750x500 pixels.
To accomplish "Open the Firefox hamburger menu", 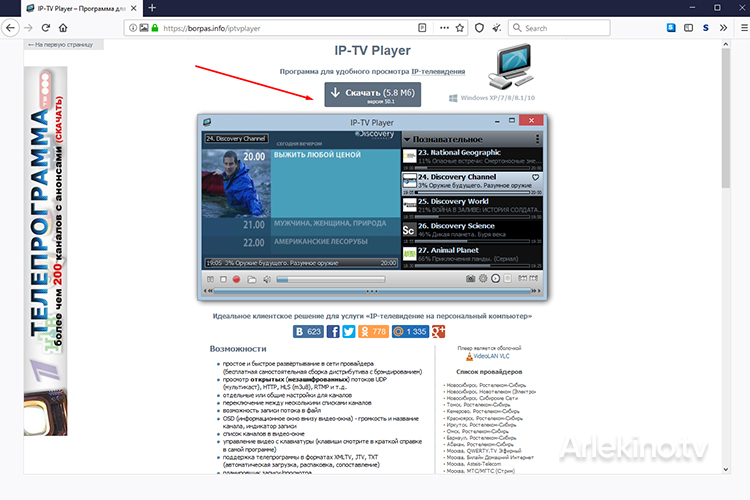I will coord(744,28).
